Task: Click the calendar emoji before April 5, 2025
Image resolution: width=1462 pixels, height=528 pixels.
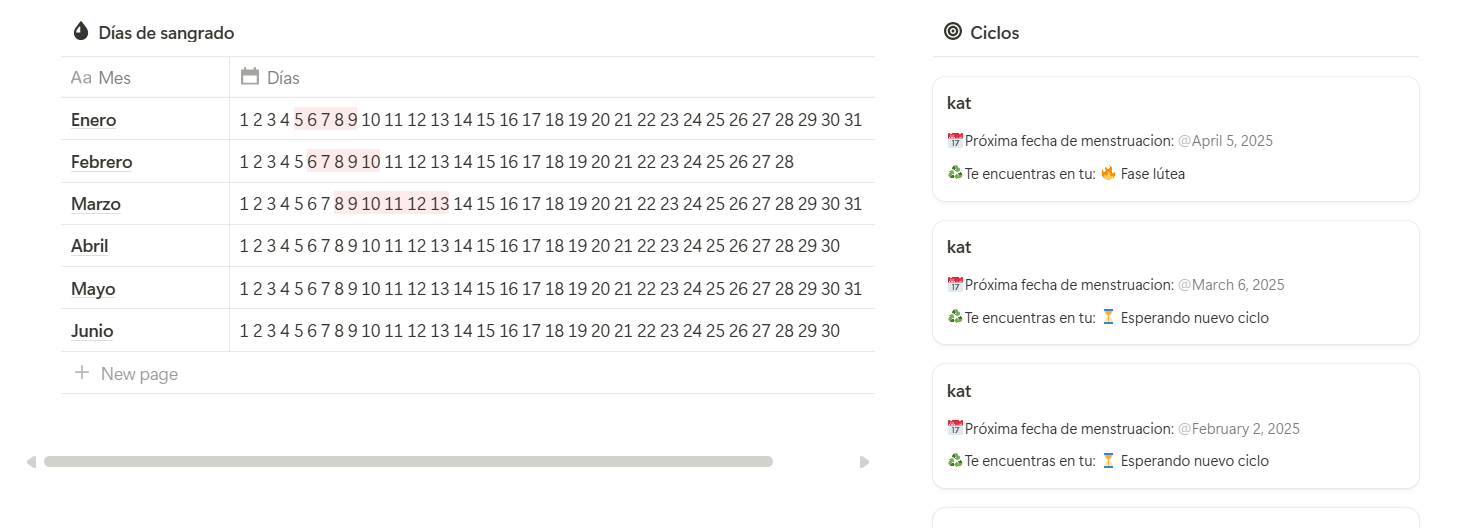Action: coord(955,140)
